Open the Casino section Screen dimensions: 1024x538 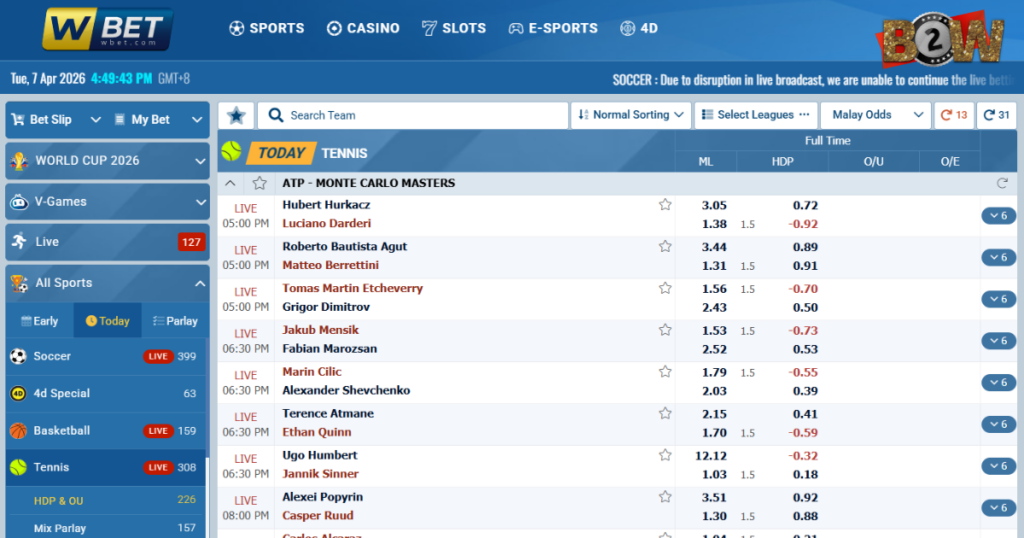[363, 28]
